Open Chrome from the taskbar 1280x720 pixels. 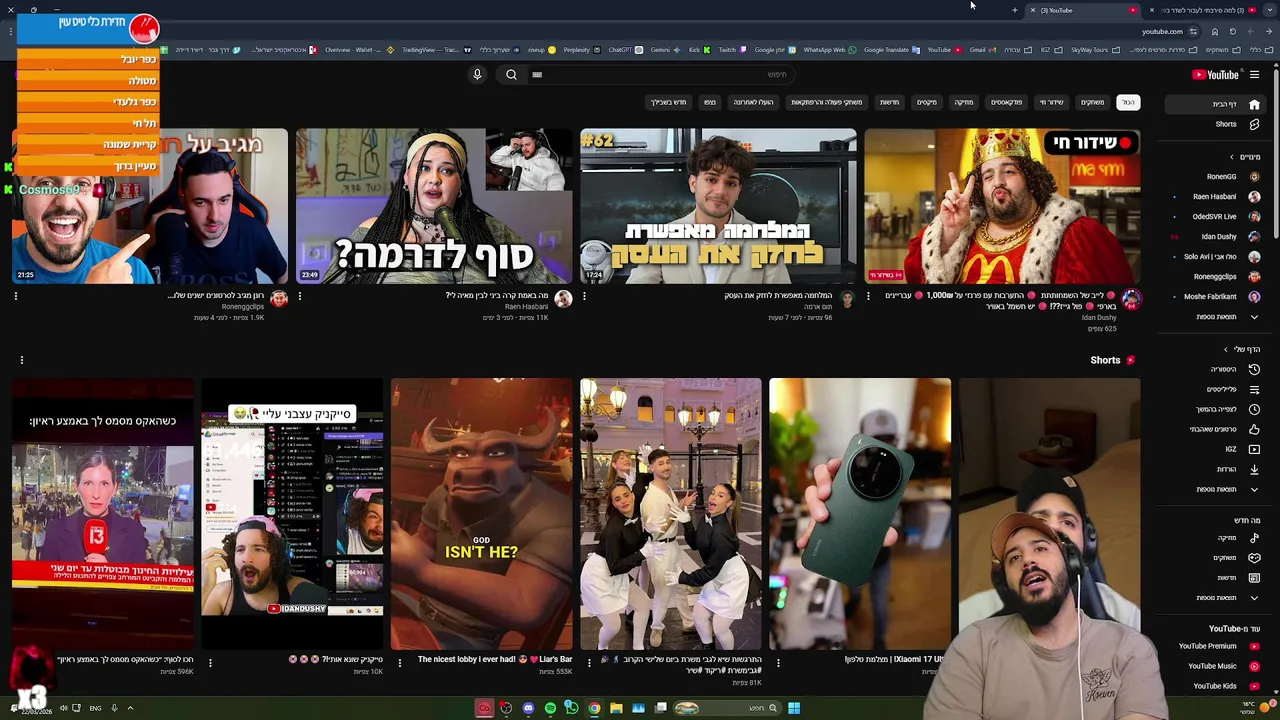point(594,708)
